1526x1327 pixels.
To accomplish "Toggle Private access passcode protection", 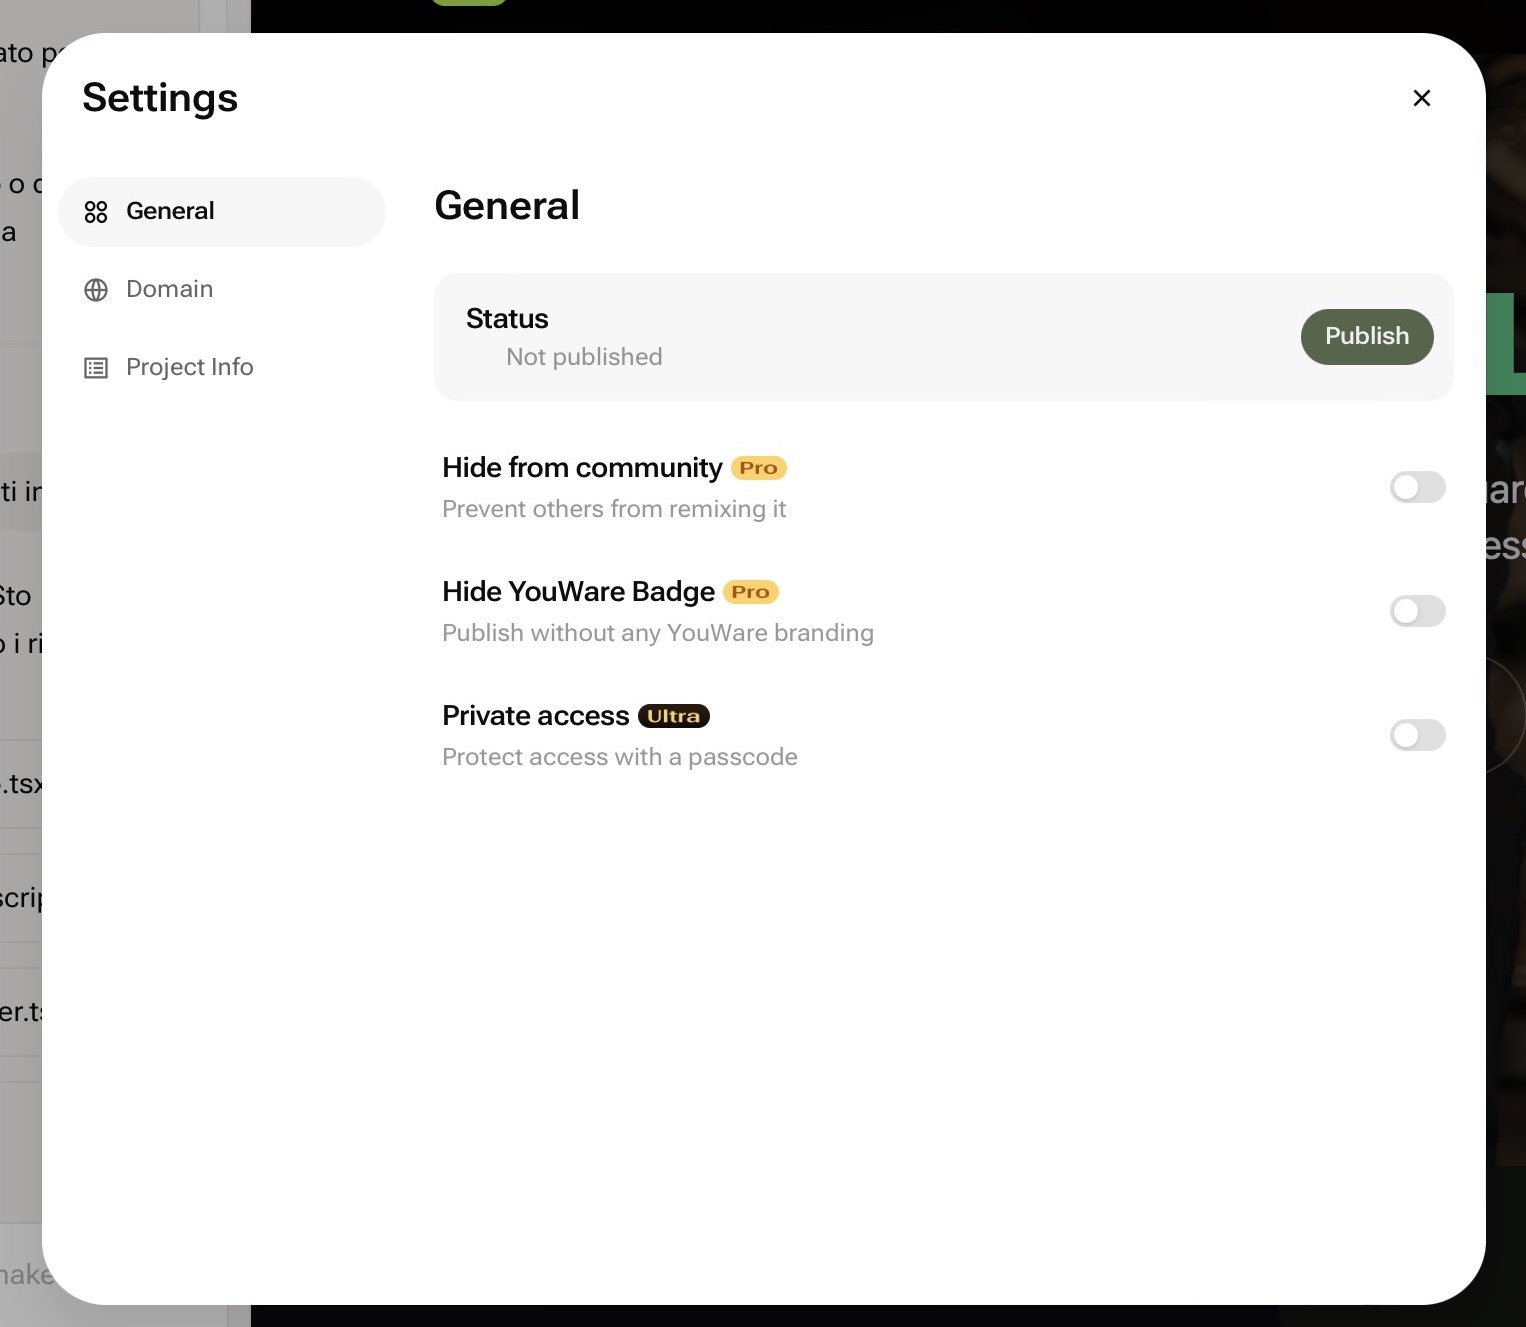I will 1417,735.
